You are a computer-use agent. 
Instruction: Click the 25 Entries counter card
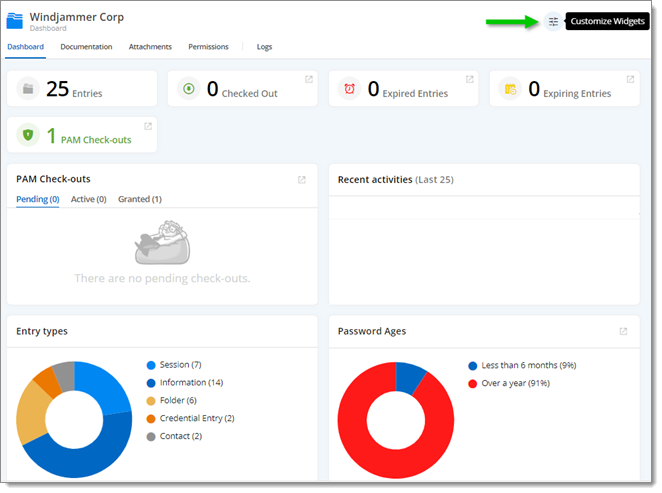(82, 89)
